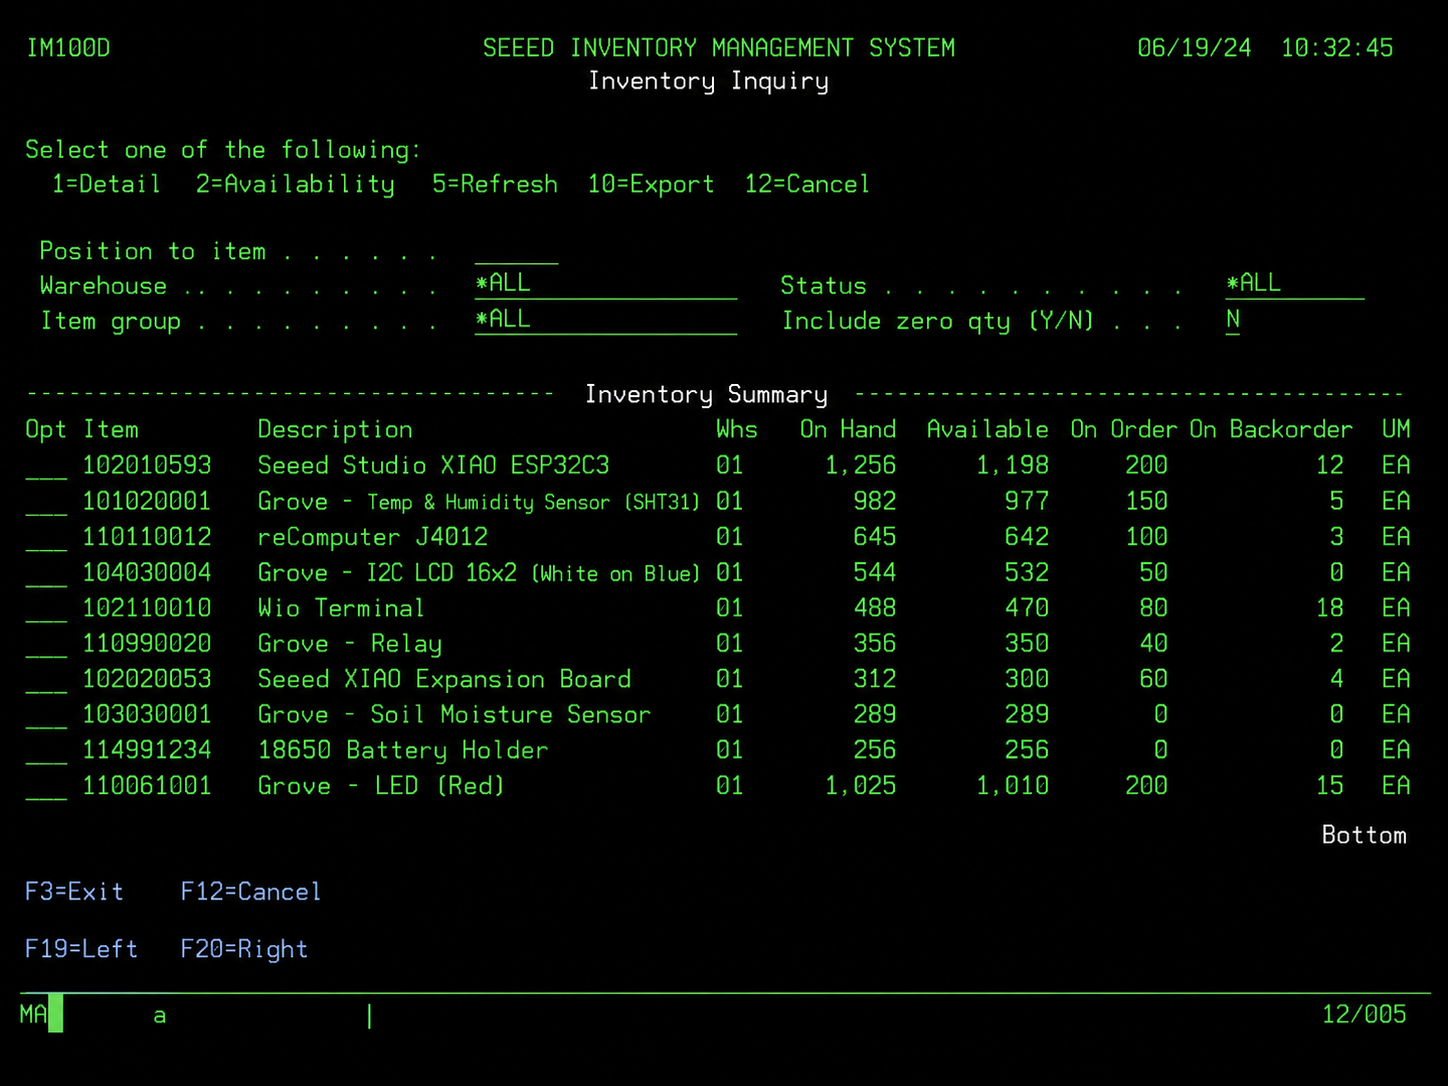Viewport: 1448px width, 1086px height.
Task: Click the screen ID IM100D
Action: pyautogui.click(x=68, y=48)
